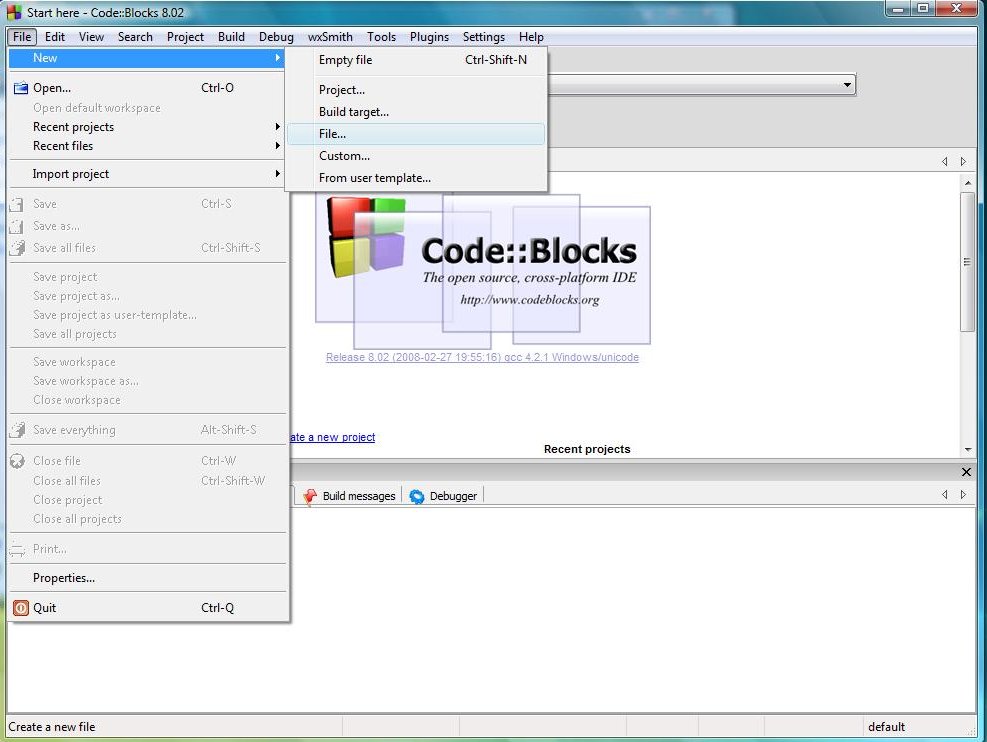Click the down arrow of the right vertical scrollbar
This screenshot has height=742, width=987.
966,448
